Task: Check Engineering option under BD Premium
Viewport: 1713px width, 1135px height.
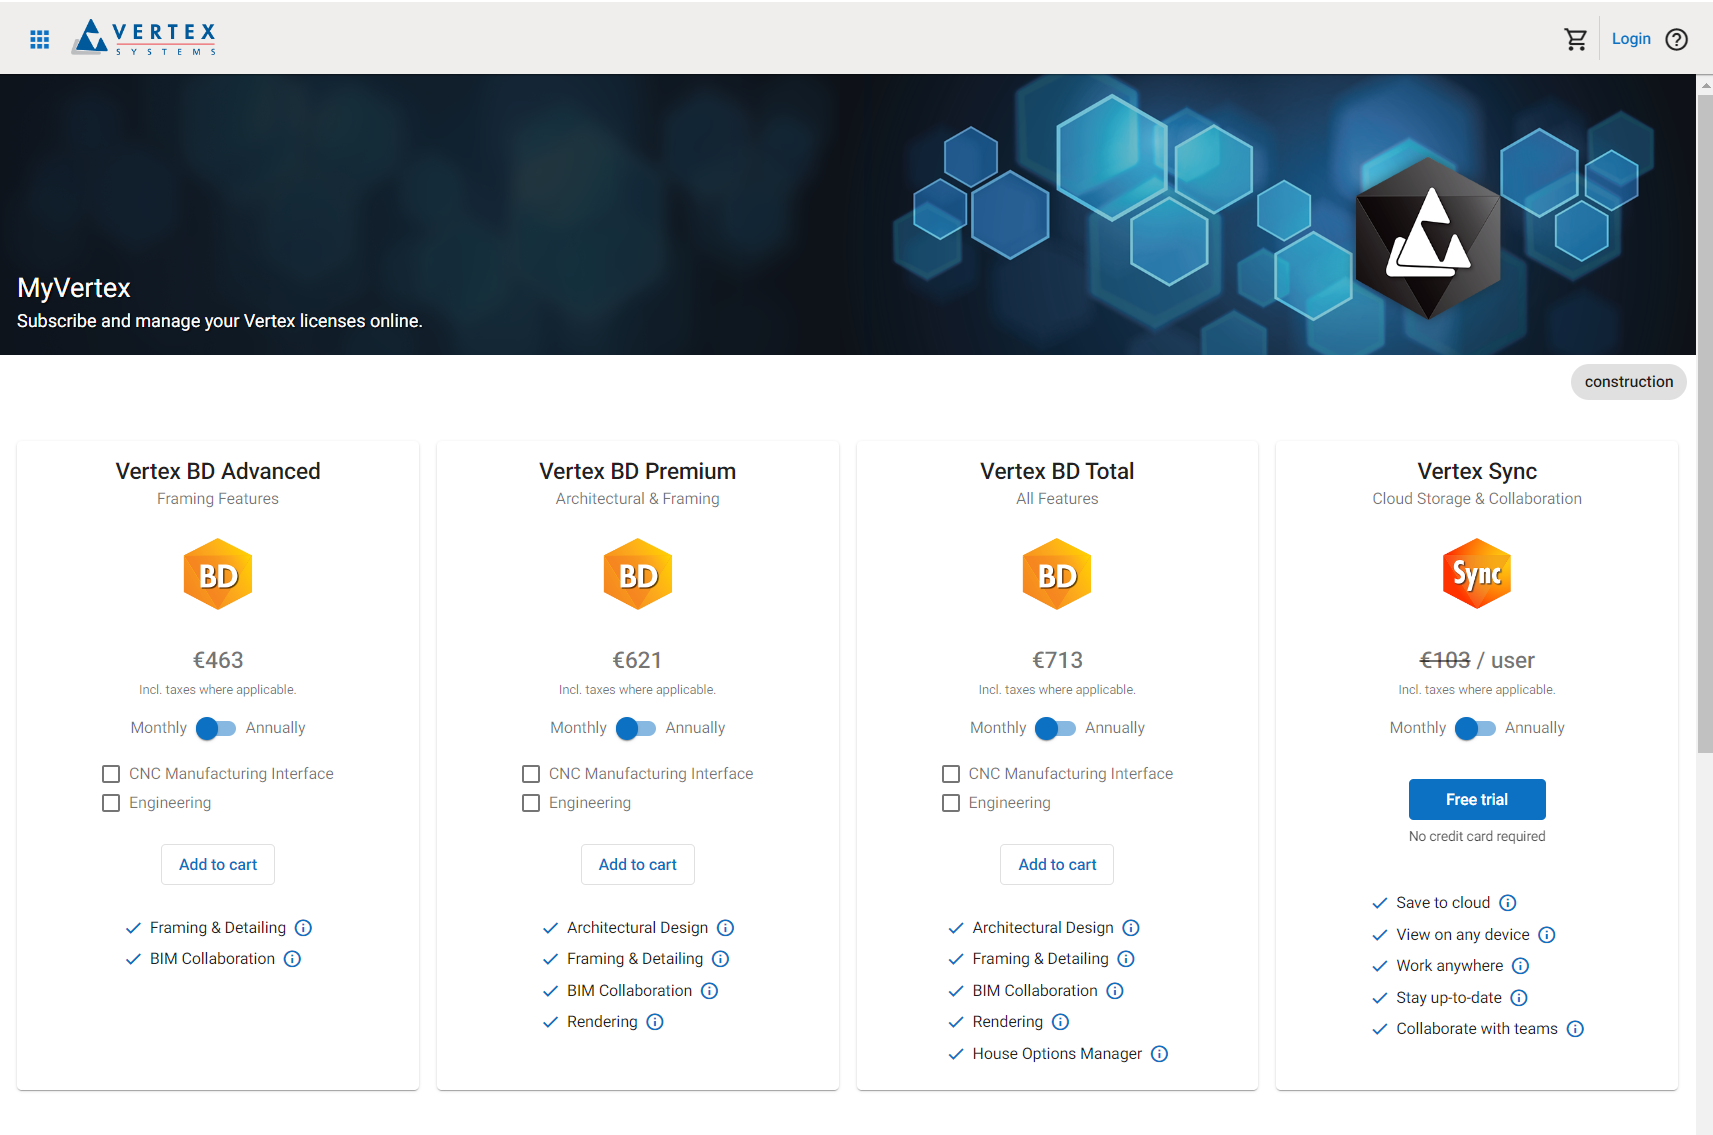Action: (531, 803)
